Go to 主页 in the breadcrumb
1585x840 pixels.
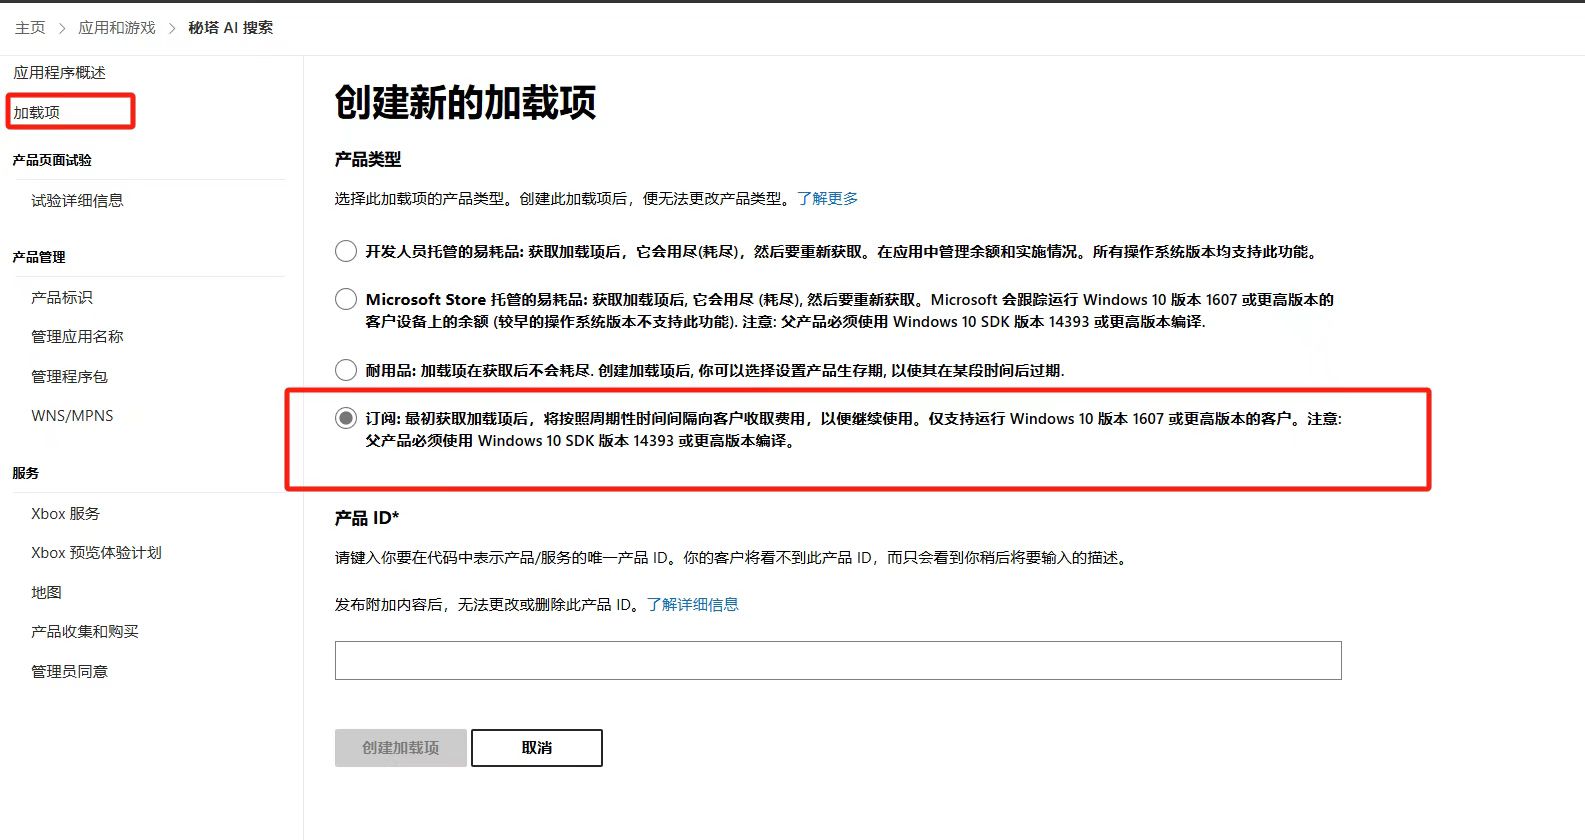tap(30, 28)
